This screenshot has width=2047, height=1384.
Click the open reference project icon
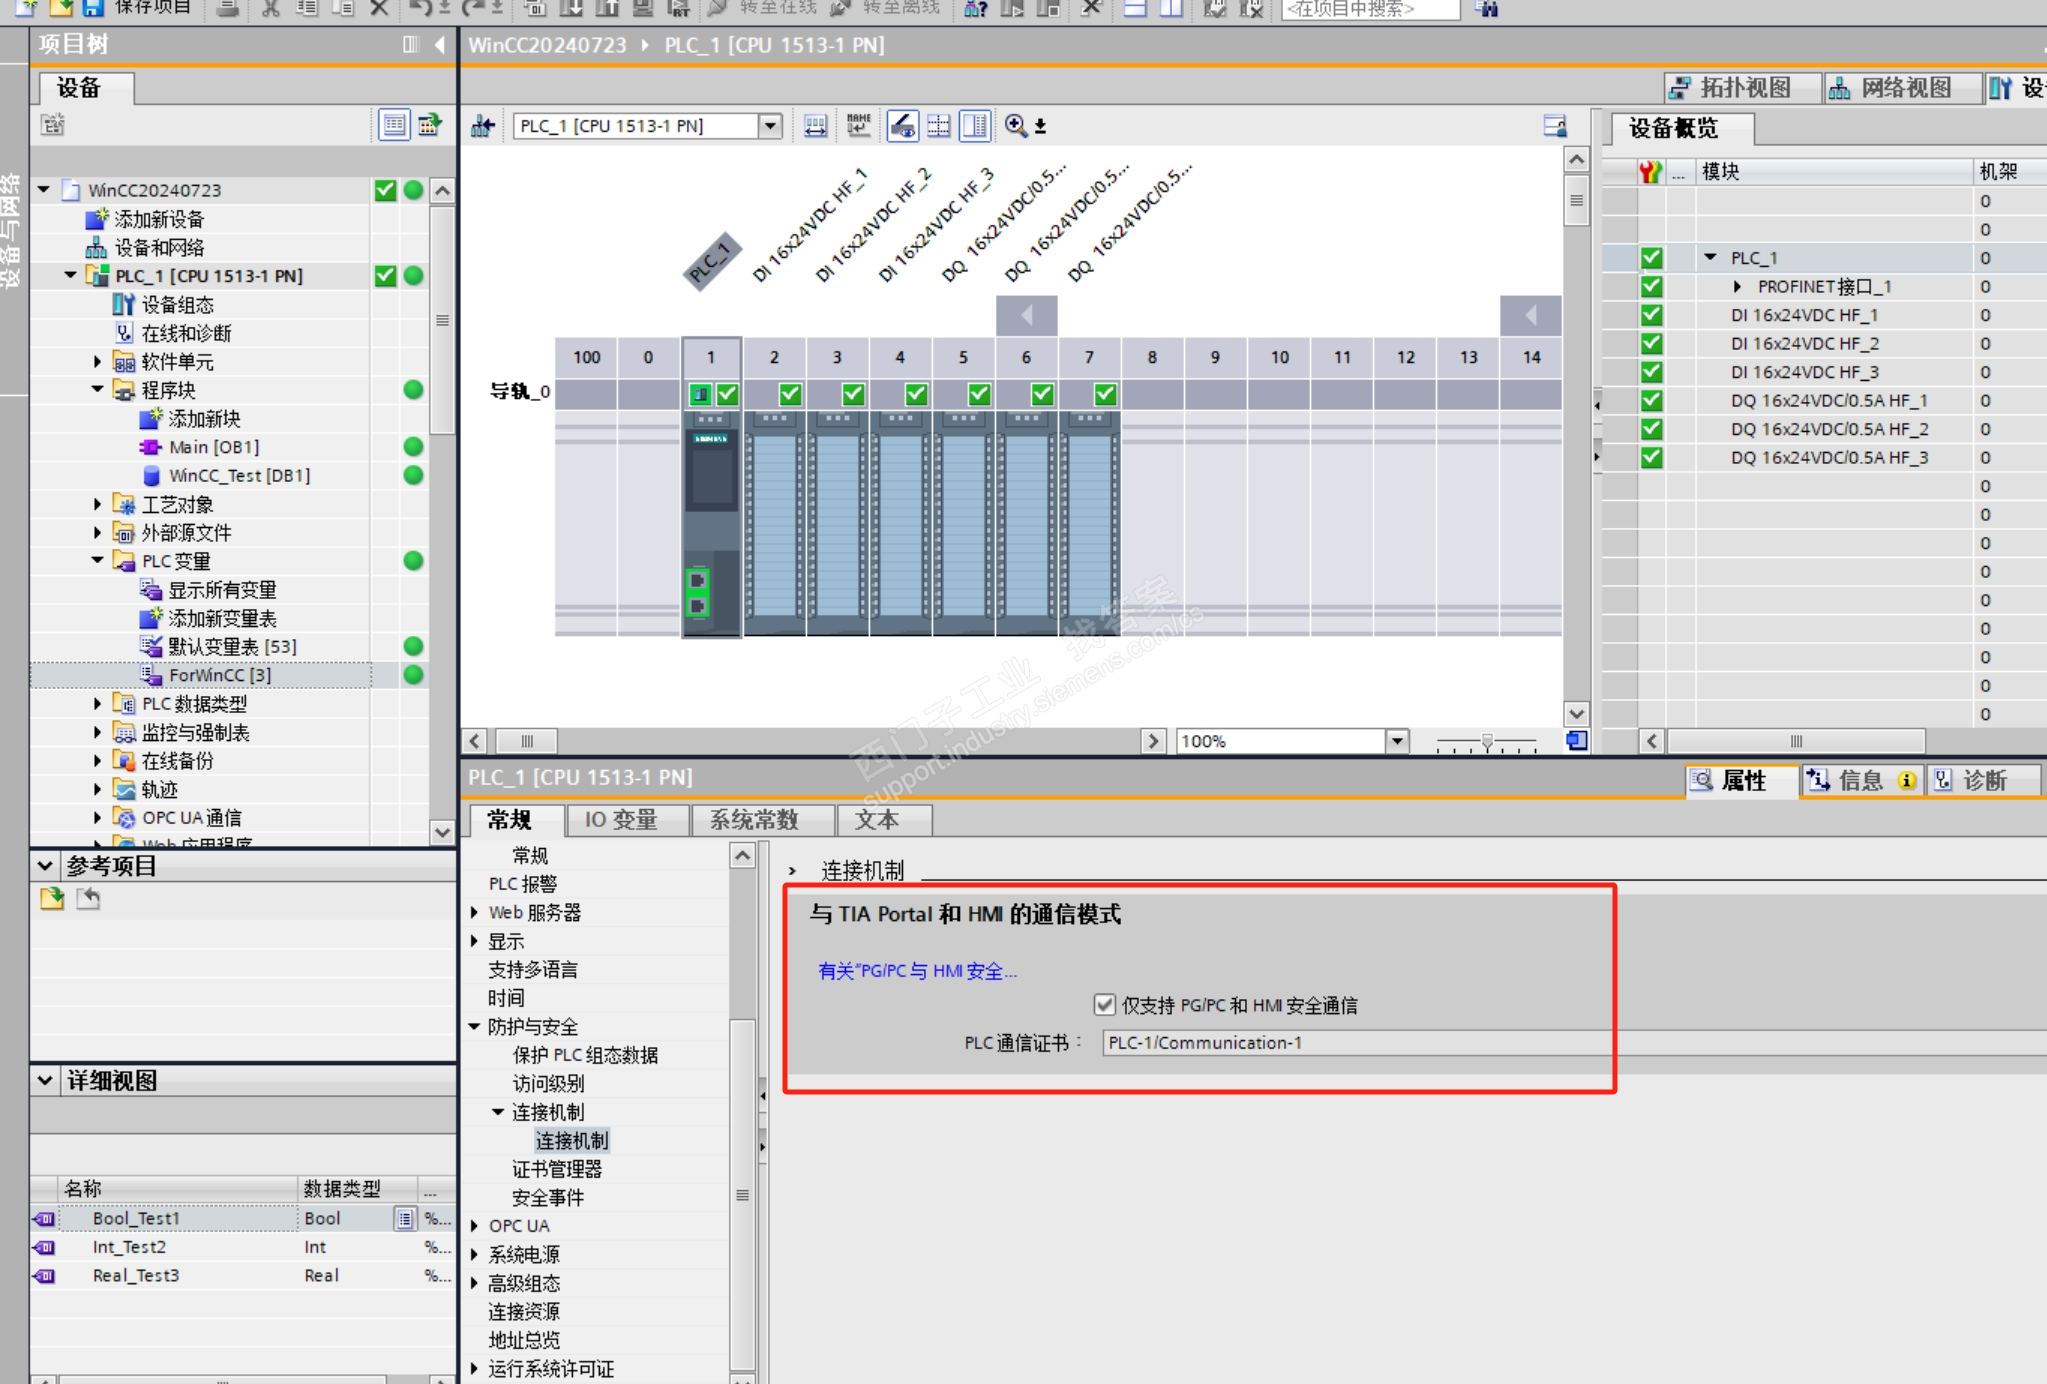point(52,898)
